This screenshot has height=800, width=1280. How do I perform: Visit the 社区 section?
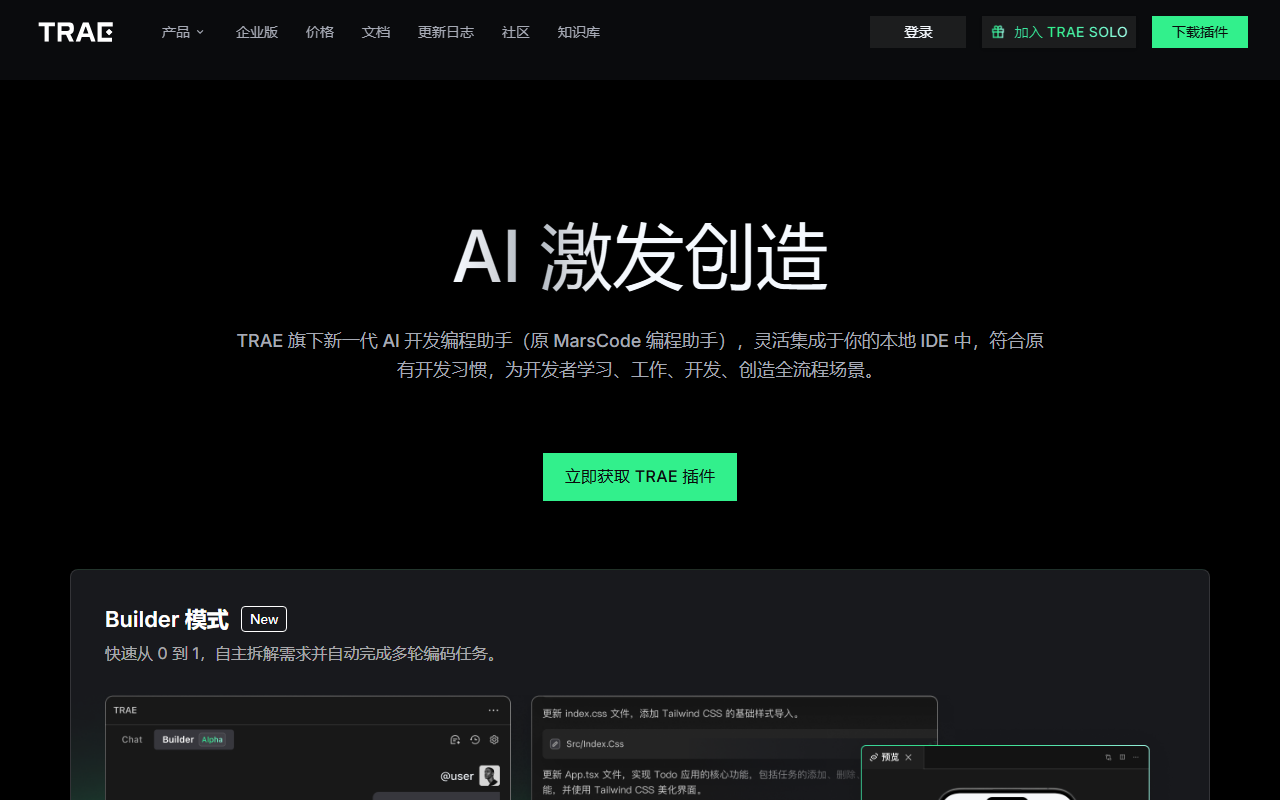(x=516, y=32)
